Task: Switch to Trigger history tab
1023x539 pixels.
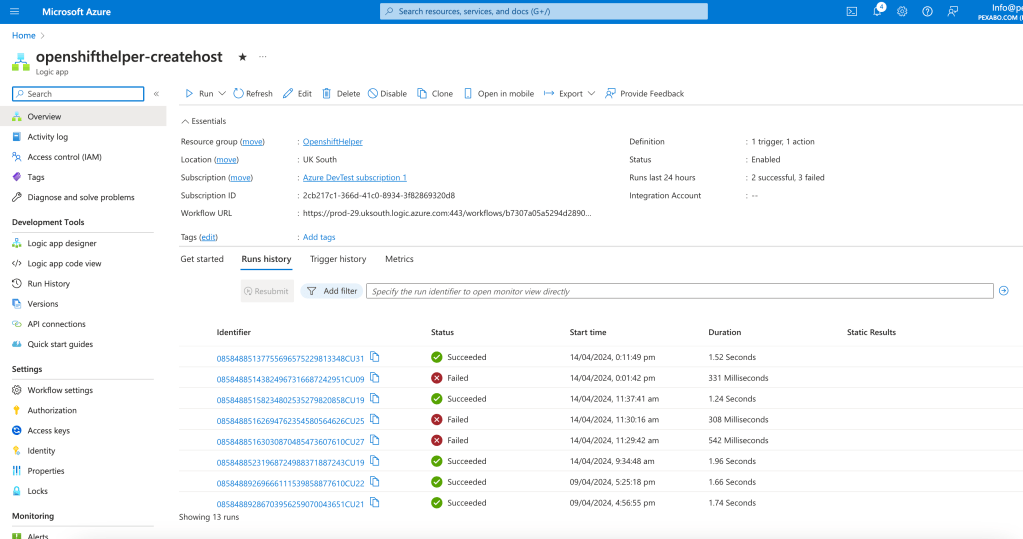Action: coord(338,259)
